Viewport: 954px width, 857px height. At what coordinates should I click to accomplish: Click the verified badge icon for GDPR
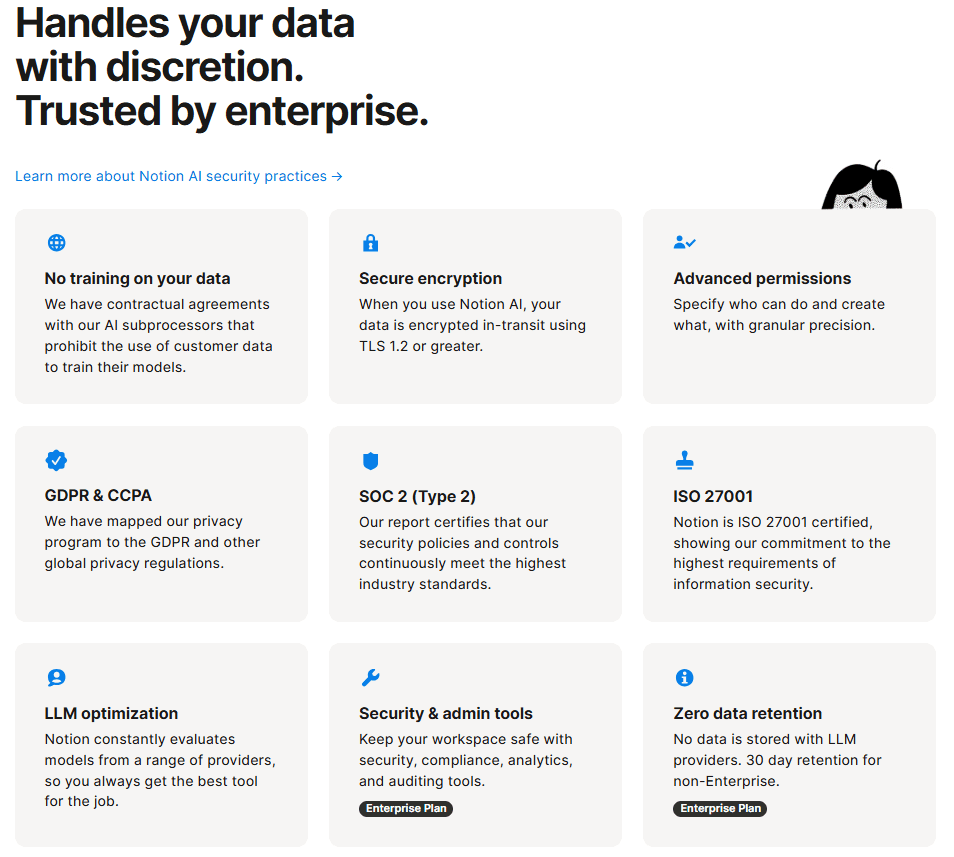pyautogui.click(x=57, y=460)
